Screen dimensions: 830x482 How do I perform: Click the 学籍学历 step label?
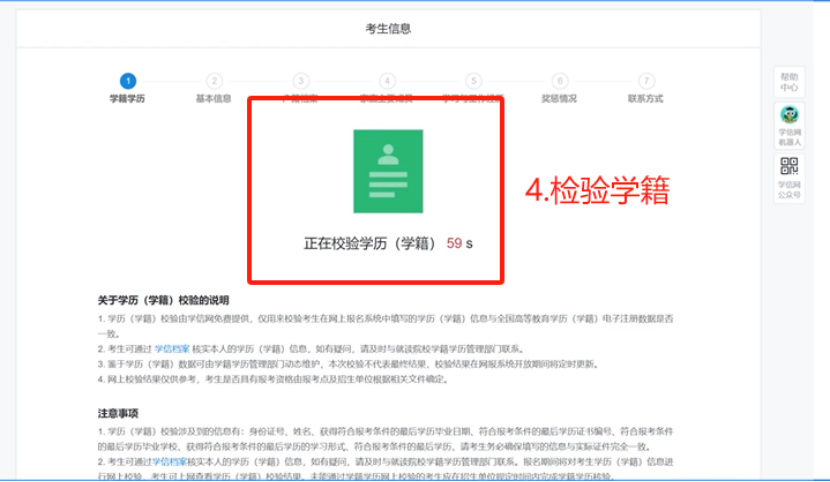tap(127, 99)
